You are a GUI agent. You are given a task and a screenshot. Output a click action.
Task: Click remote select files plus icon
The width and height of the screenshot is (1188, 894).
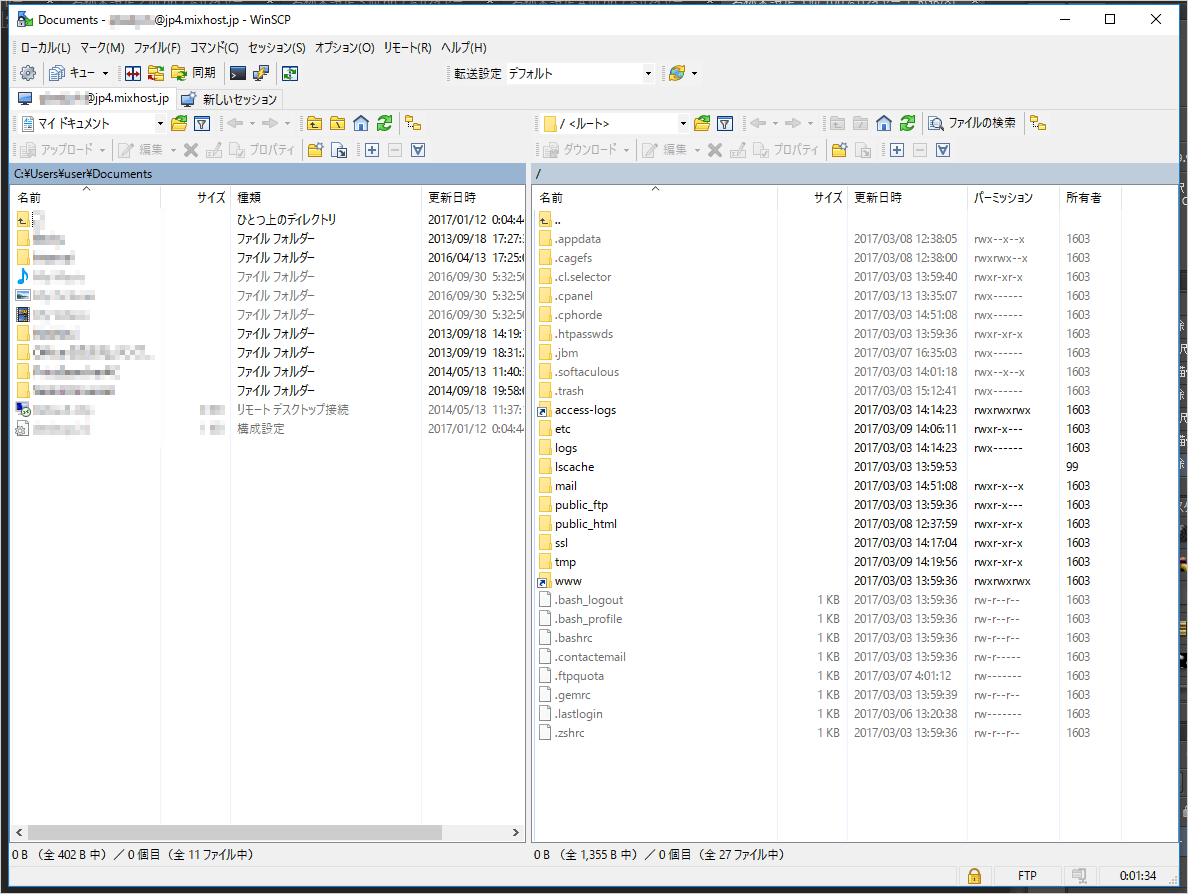pyautogui.click(x=897, y=150)
